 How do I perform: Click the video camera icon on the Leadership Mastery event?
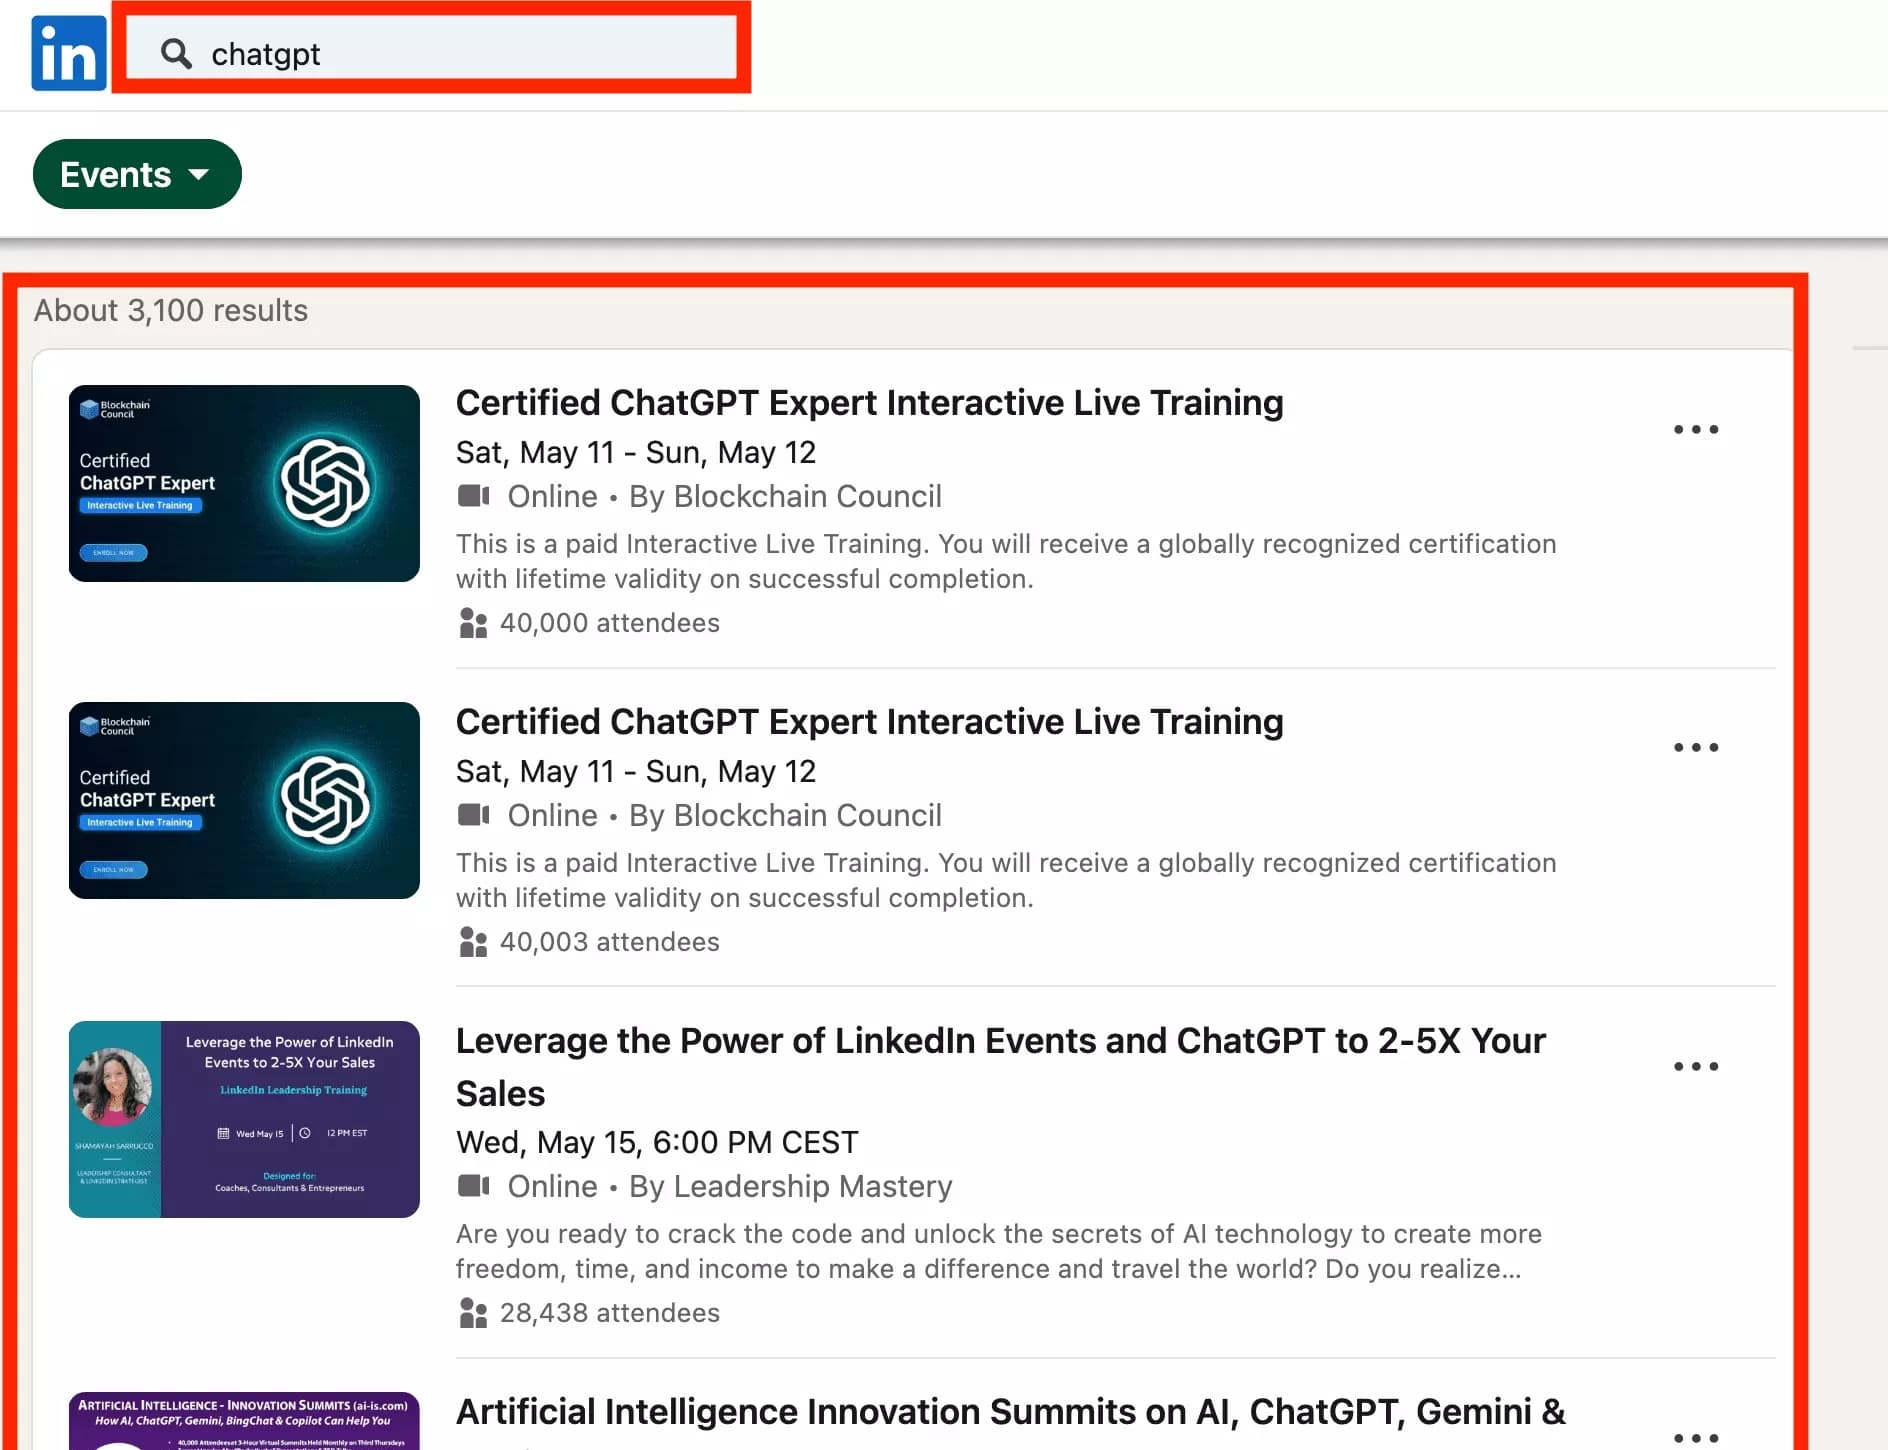pos(472,1185)
